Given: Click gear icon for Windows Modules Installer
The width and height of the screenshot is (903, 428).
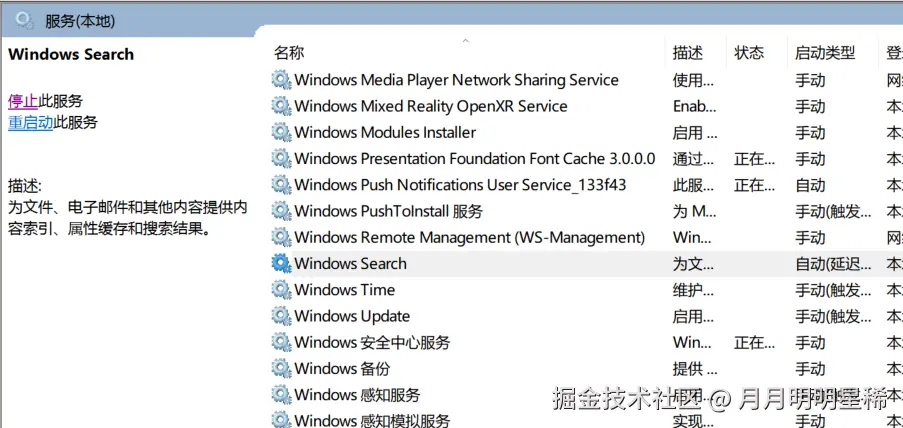Looking at the screenshot, I should coord(281,133).
